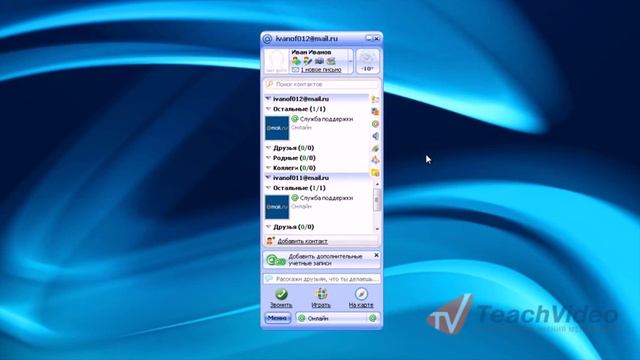The width and height of the screenshot is (640, 360).
Task: Close the add additional accounts banner
Action: click(x=376, y=255)
